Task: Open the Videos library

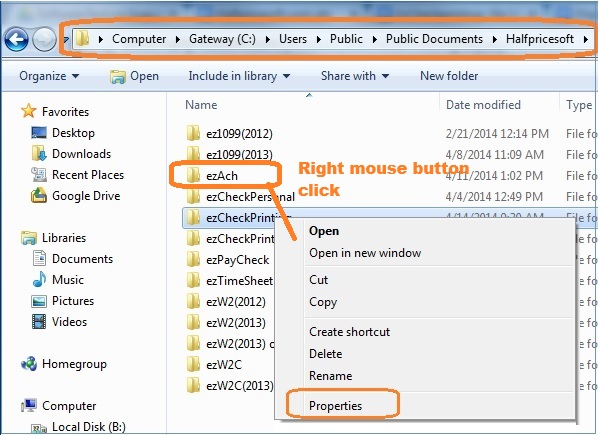Action: [x=69, y=321]
